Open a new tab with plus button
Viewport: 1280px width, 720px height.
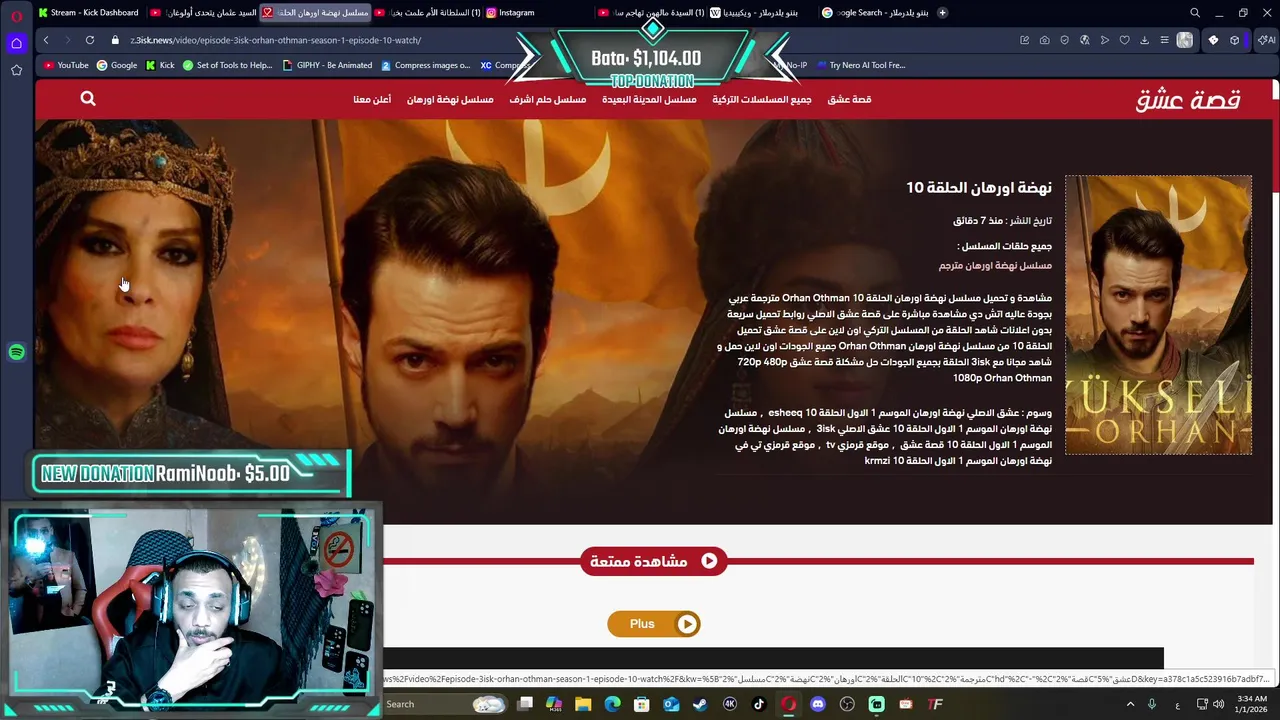pyautogui.click(x=943, y=13)
